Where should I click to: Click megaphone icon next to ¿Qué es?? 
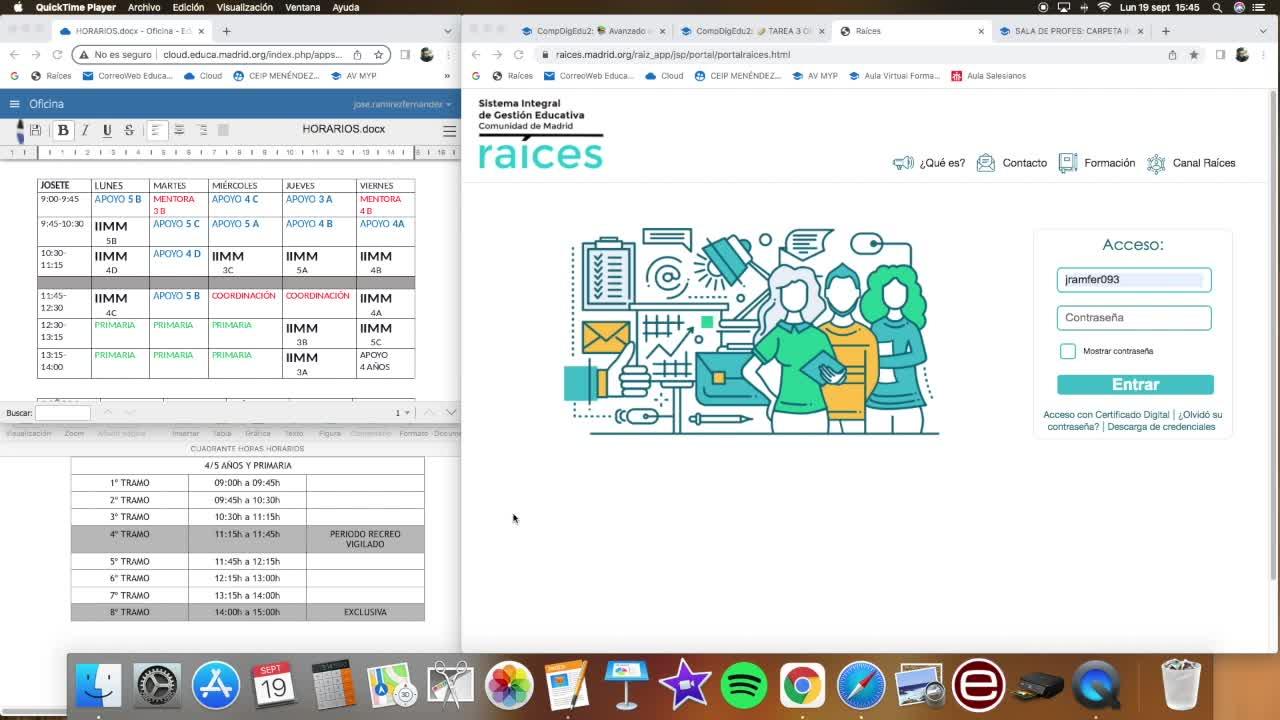coord(903,163)
